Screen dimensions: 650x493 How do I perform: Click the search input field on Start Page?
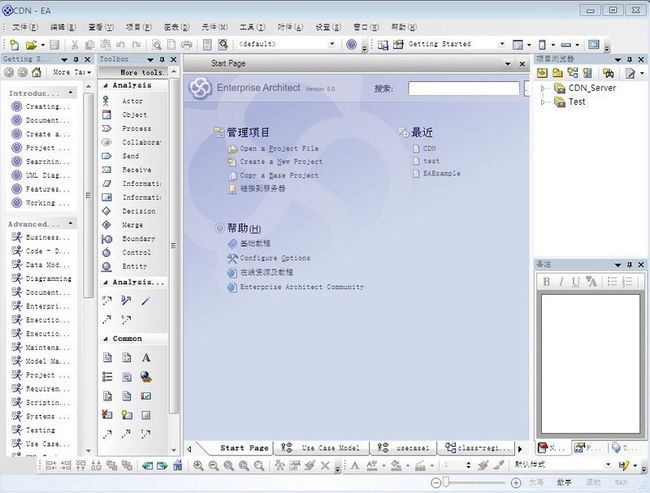(x=463, y=88)
